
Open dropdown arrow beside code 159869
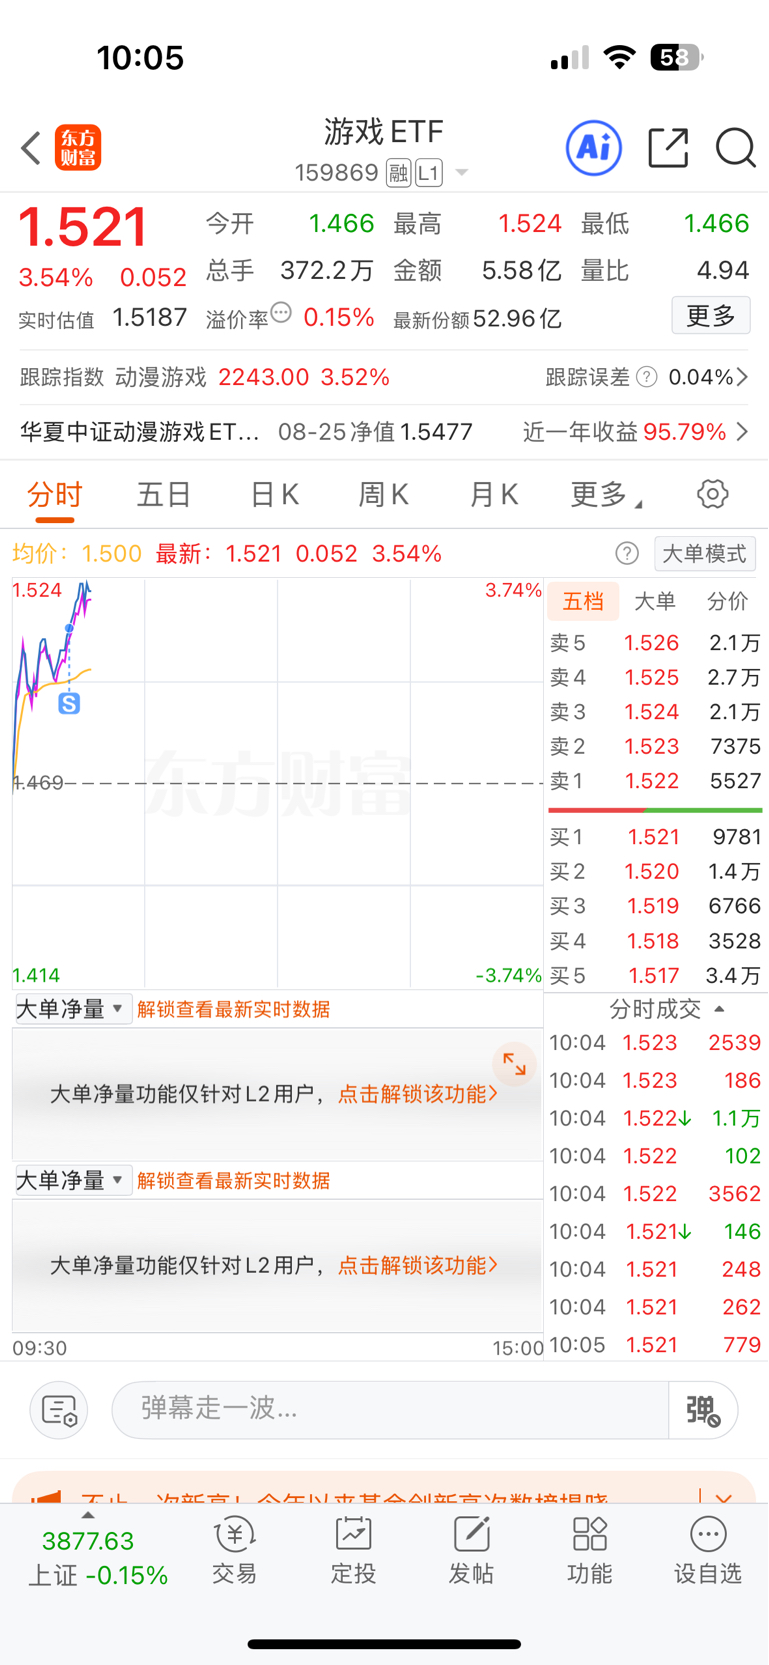tap(462, 173)
